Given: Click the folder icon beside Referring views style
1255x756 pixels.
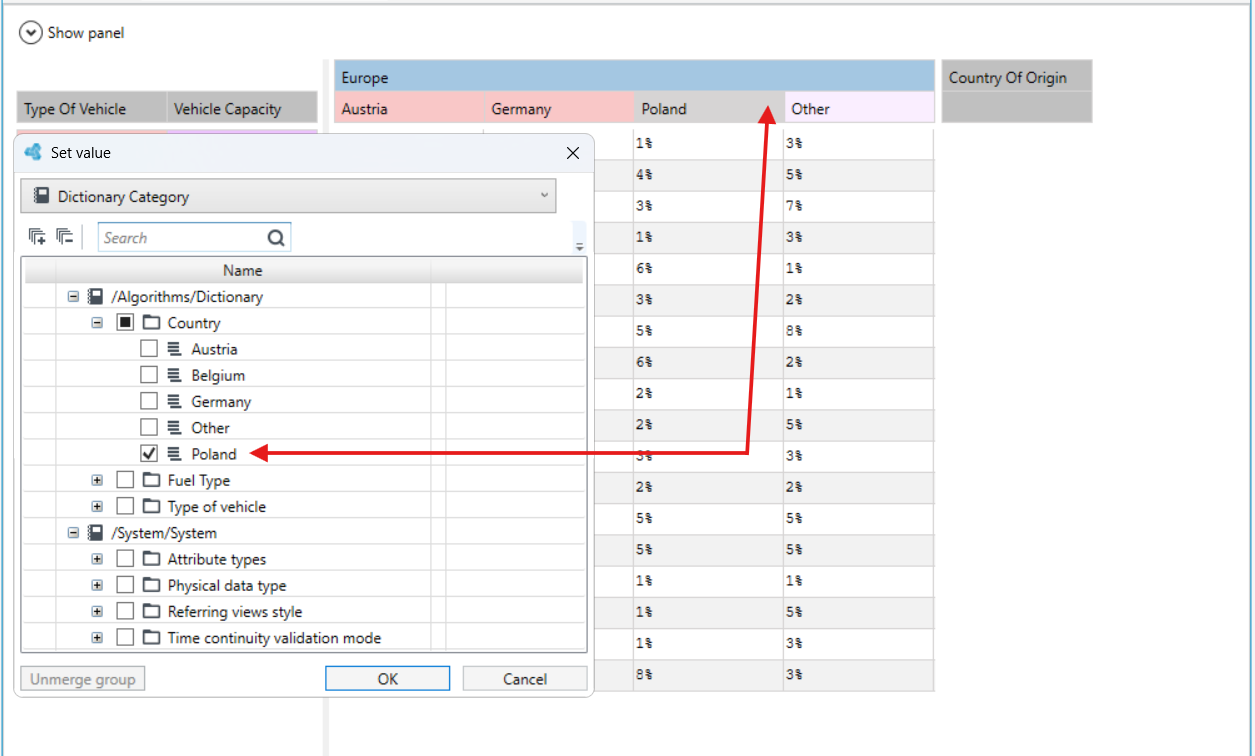Looking at the screenshot, I should coord(152,611).
